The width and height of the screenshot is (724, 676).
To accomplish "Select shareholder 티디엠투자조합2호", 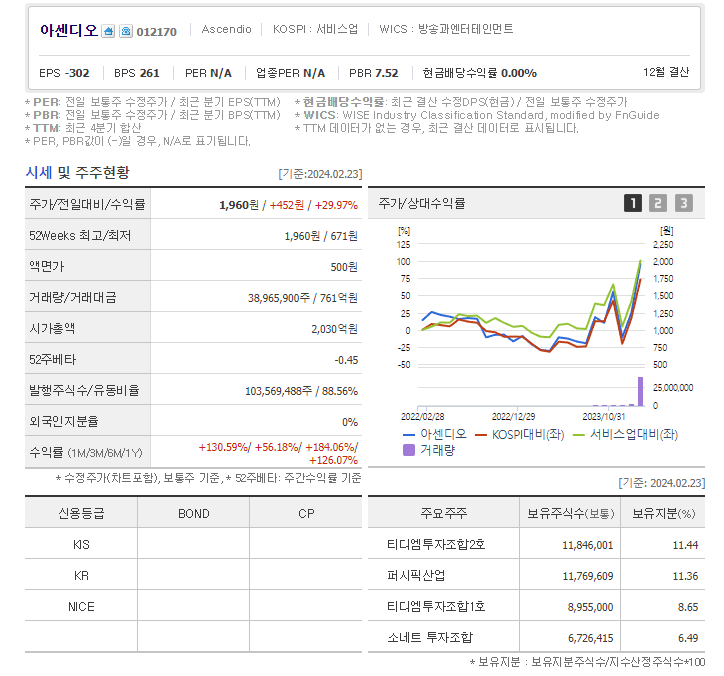I will click(x=436, y=544).
